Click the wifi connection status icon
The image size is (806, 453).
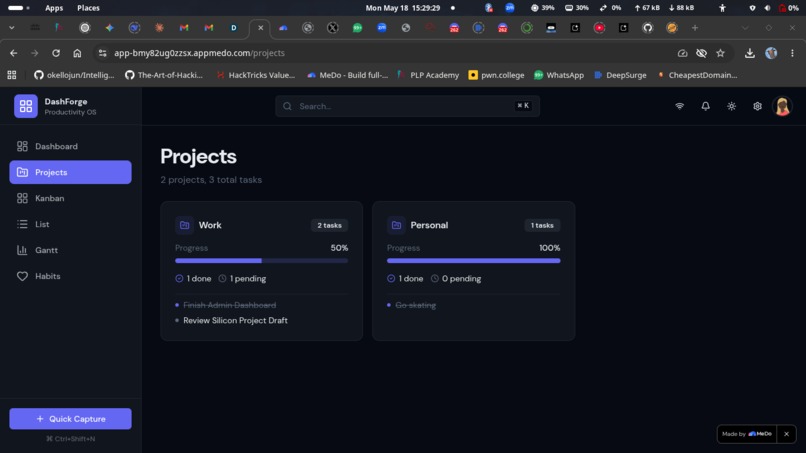680,106
